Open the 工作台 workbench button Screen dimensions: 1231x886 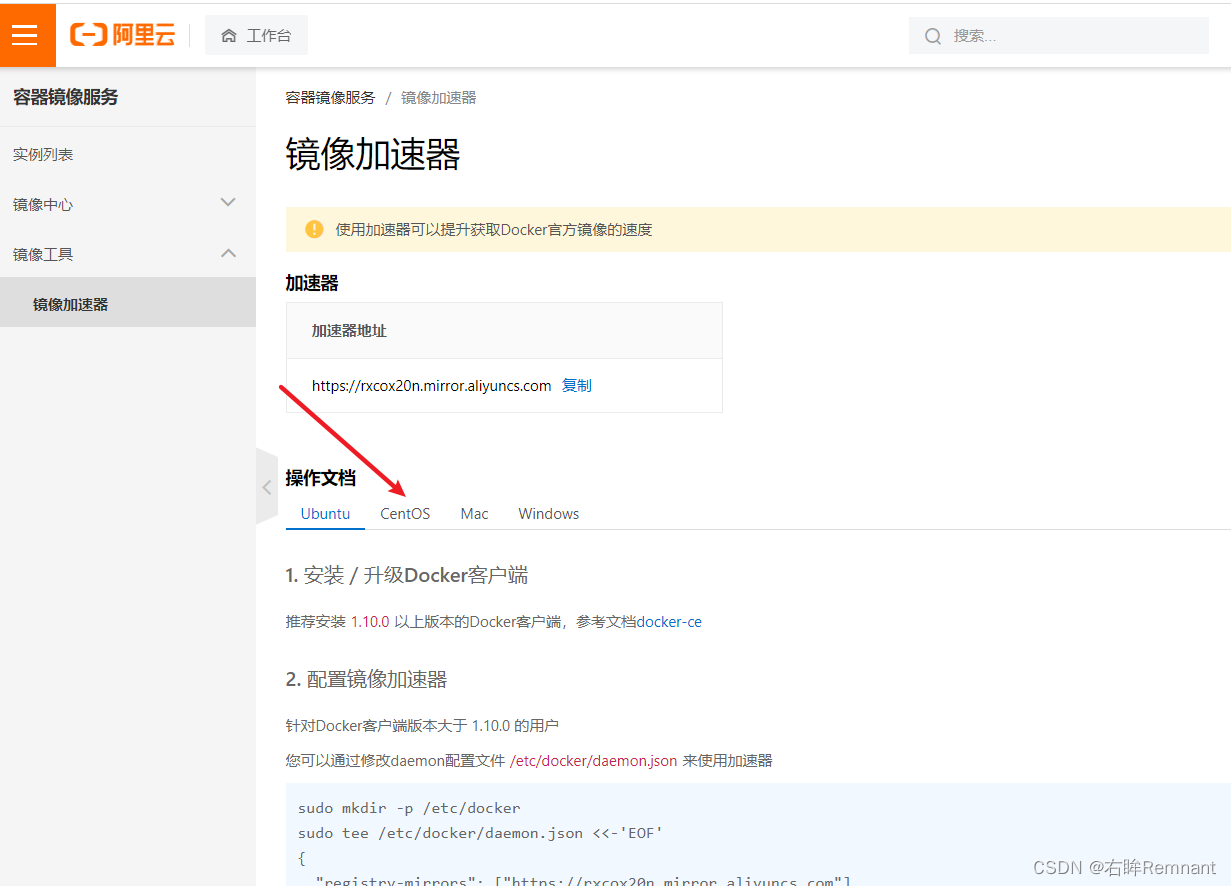pyautogui.click(x=256, y=36)
